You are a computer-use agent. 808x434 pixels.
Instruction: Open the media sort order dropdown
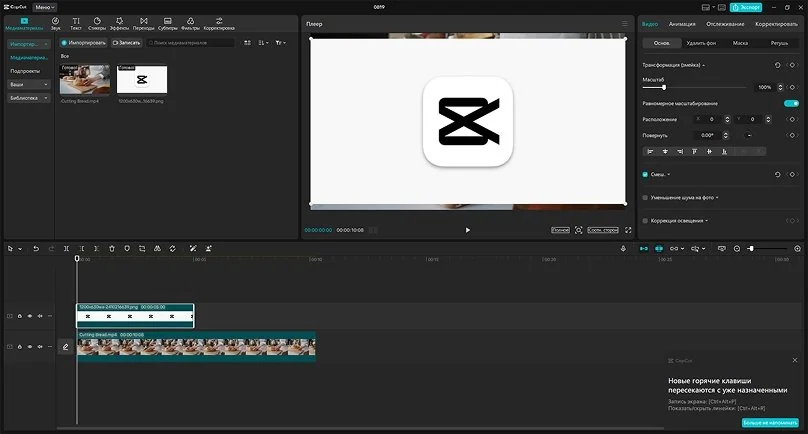(x=263, y=43)
